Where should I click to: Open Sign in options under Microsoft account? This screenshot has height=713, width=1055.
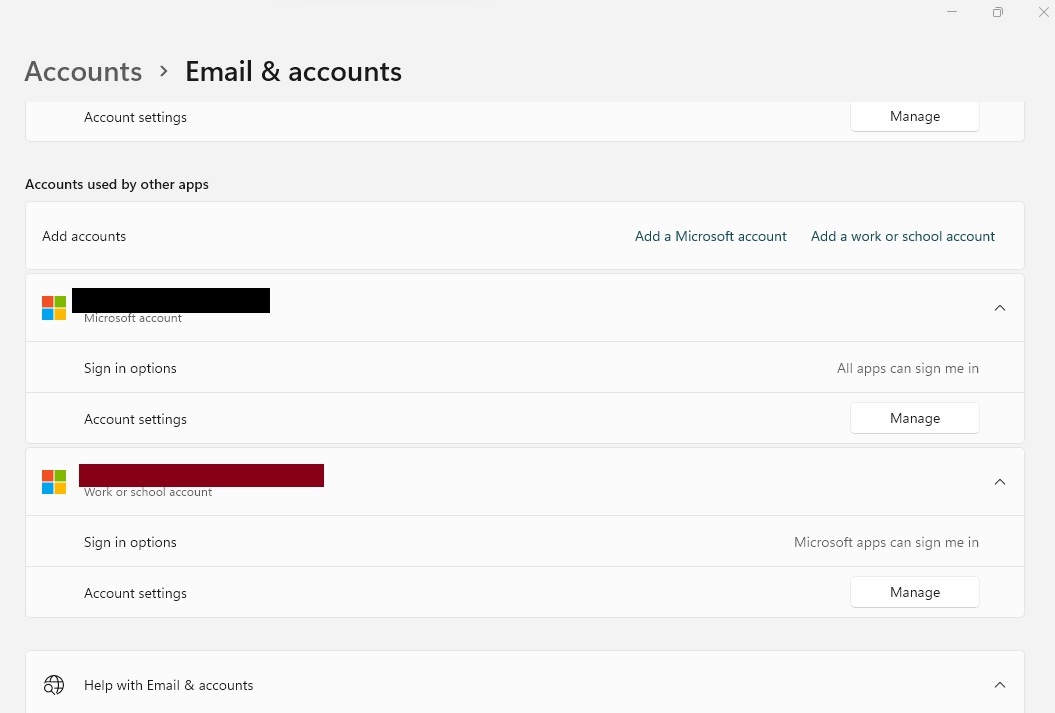click(x=525, y=368)
